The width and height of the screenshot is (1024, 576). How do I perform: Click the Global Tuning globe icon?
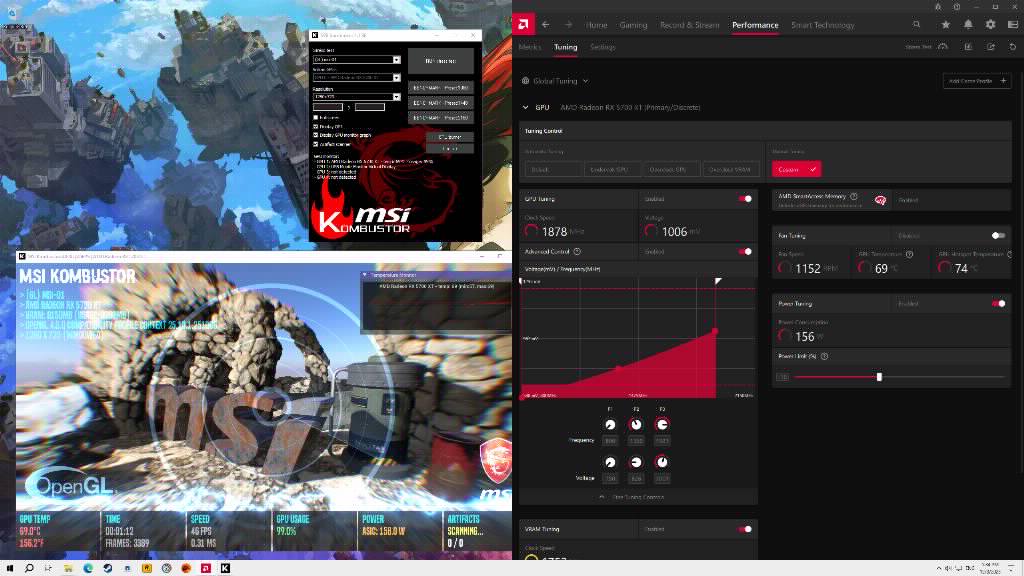click(x=525, y=81)
